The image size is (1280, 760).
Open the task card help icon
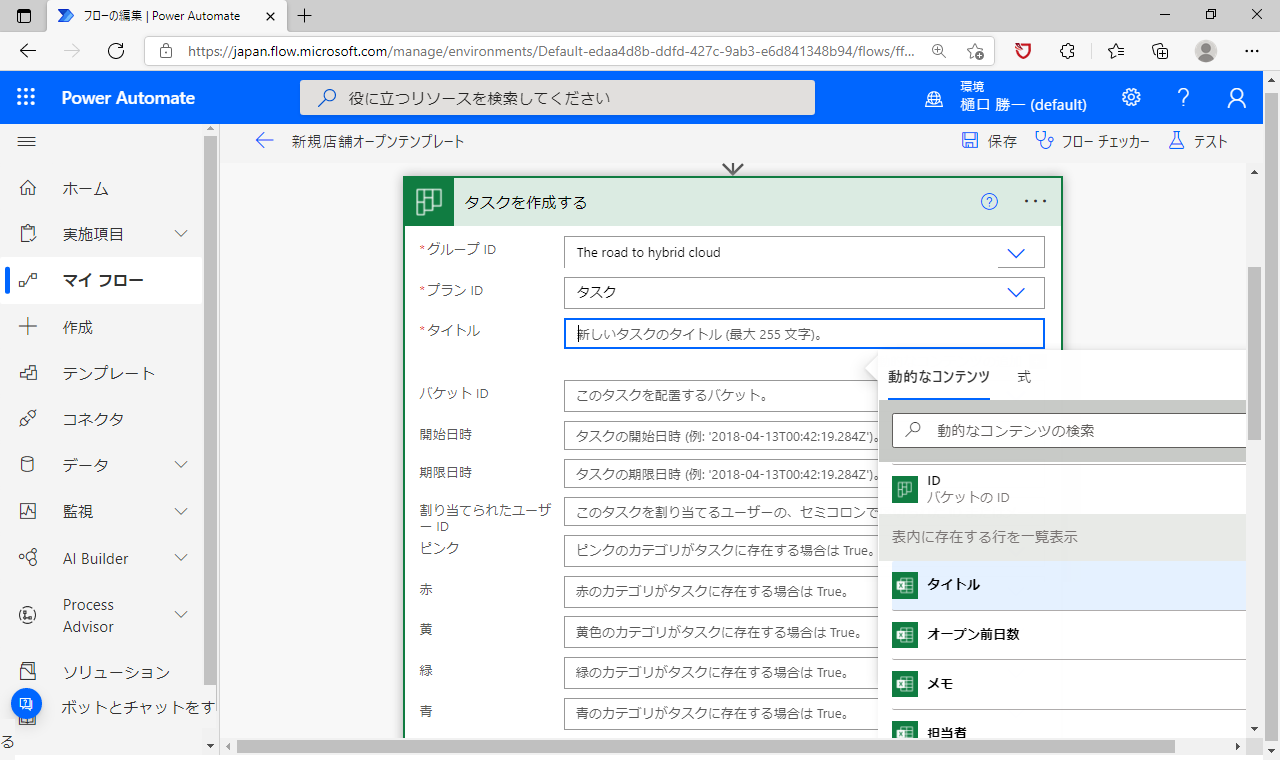(990, 202)
